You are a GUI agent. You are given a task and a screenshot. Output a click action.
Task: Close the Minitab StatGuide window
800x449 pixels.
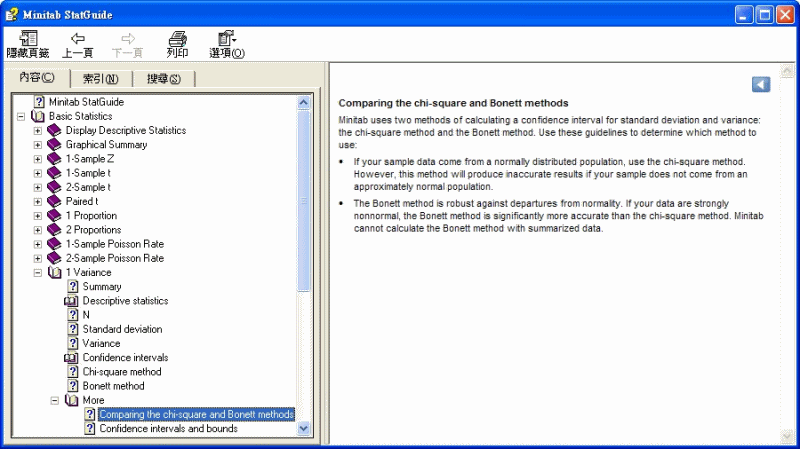coord(785,15)
